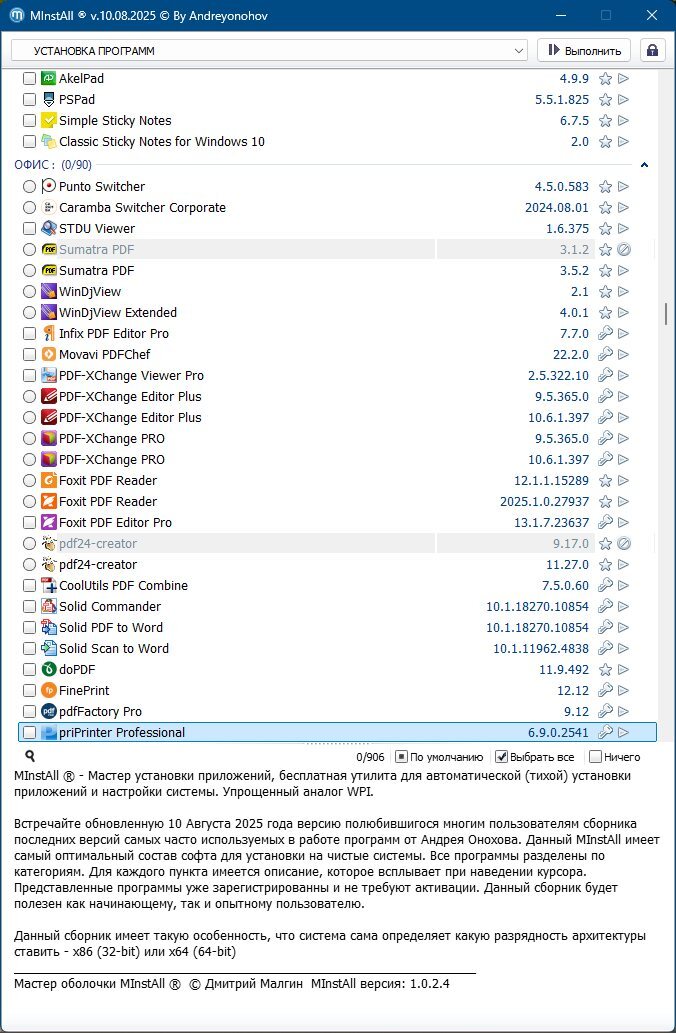Click the star icon for Foxit PDF Reader 2025.1.0.27937
The height and width of the screenshot is (1033, 676).
605,501
